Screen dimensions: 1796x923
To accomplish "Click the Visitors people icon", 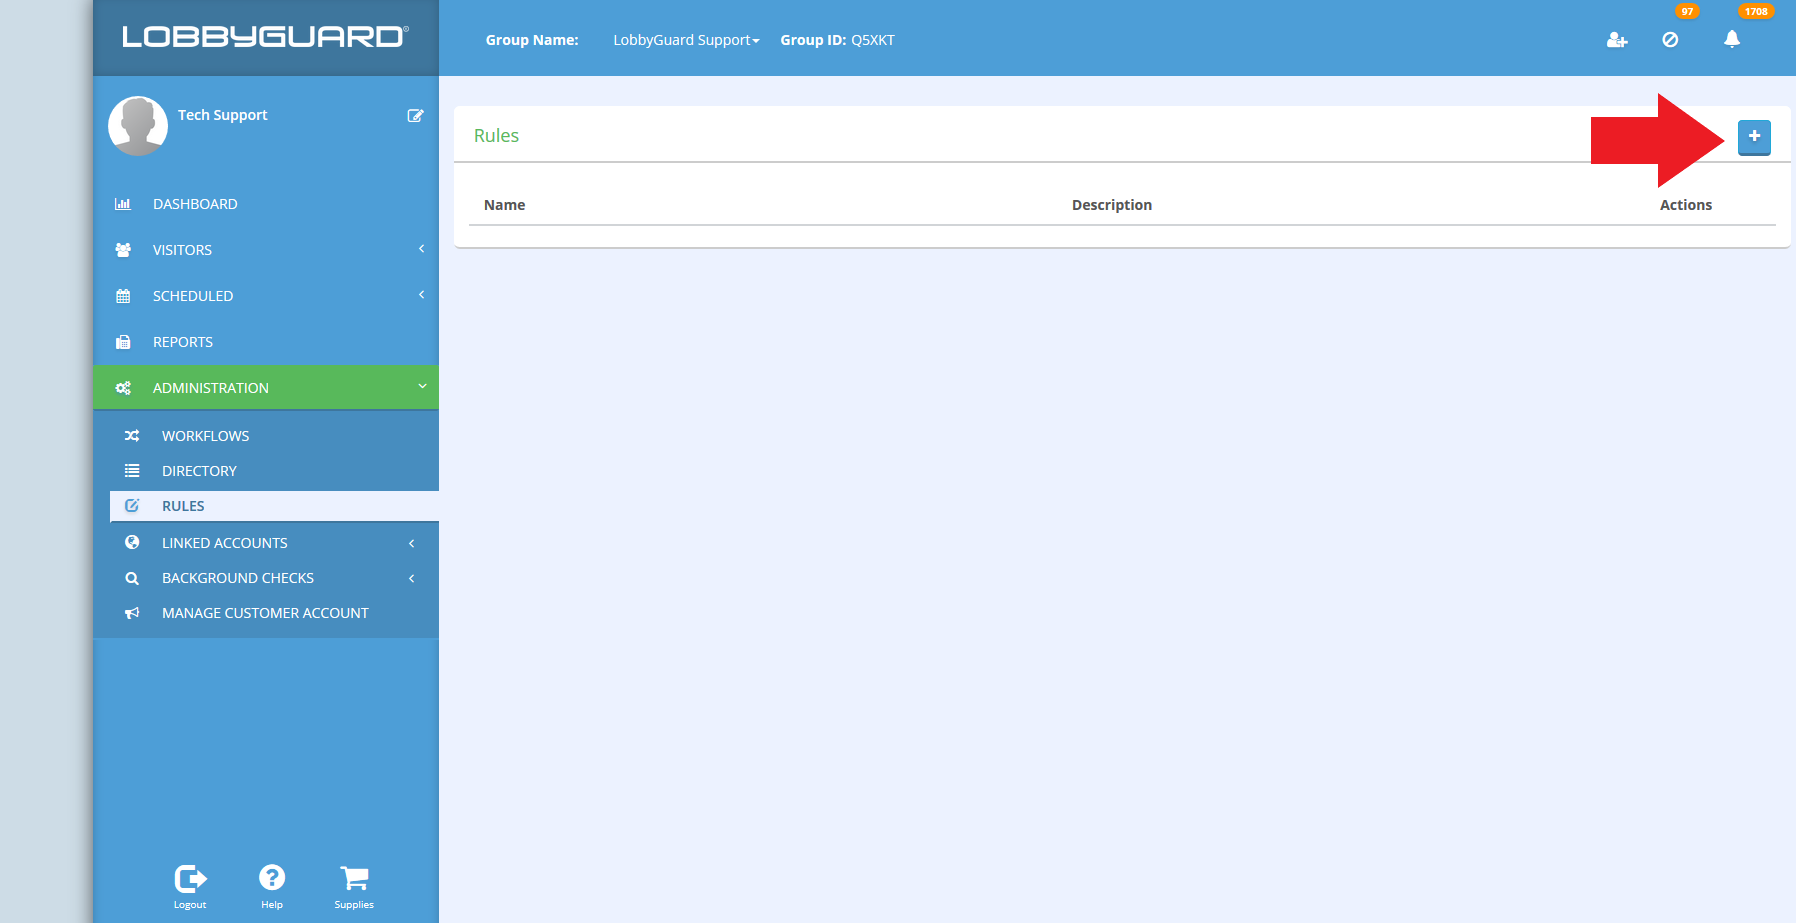I will coord(123,250).
